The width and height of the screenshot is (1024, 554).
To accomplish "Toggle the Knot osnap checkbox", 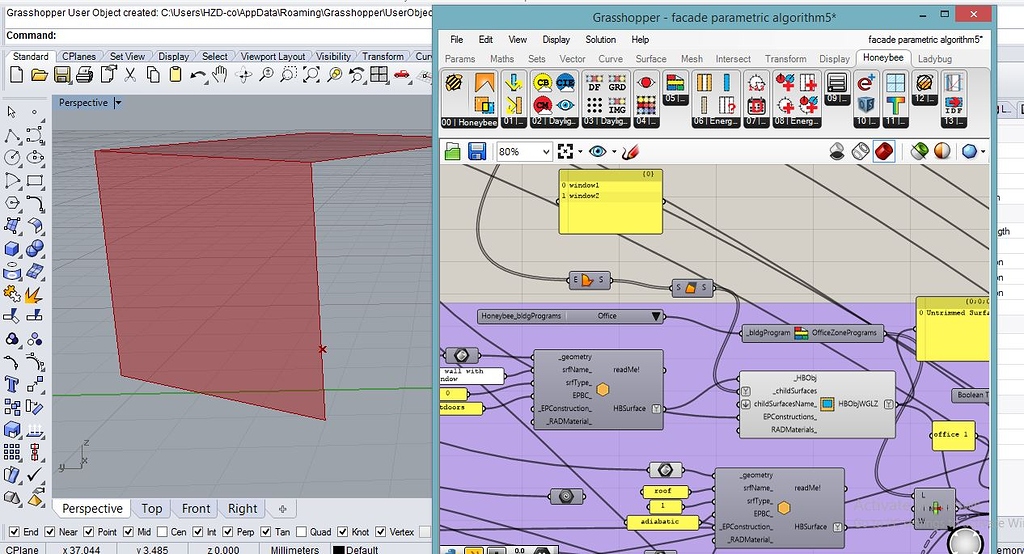I will [x=342, y=532].
